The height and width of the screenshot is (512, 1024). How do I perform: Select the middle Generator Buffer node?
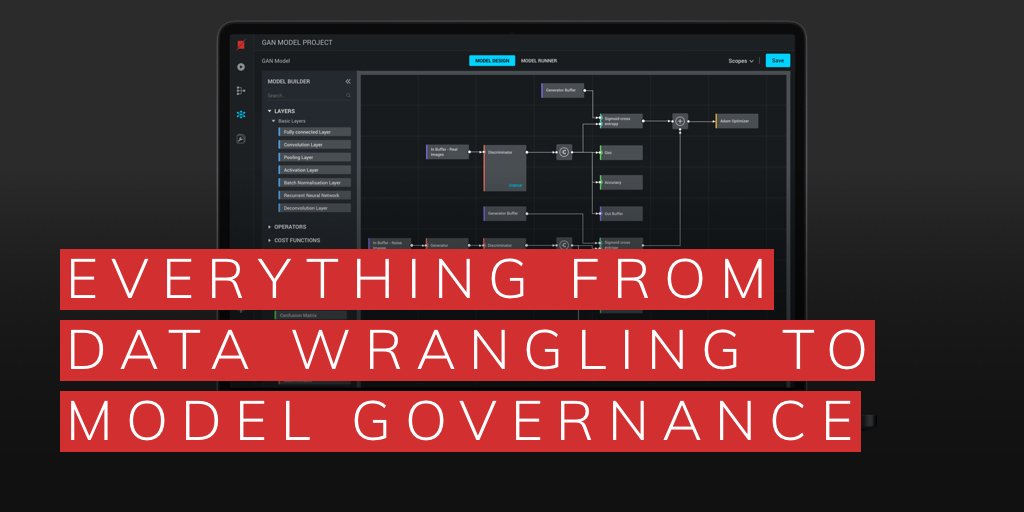pos(505,214)
